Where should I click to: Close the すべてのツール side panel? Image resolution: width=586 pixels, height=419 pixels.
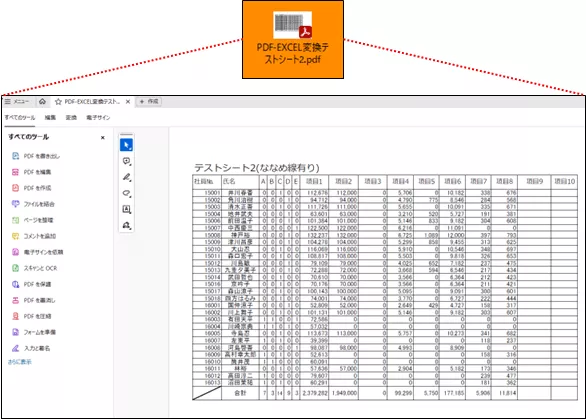103,138
